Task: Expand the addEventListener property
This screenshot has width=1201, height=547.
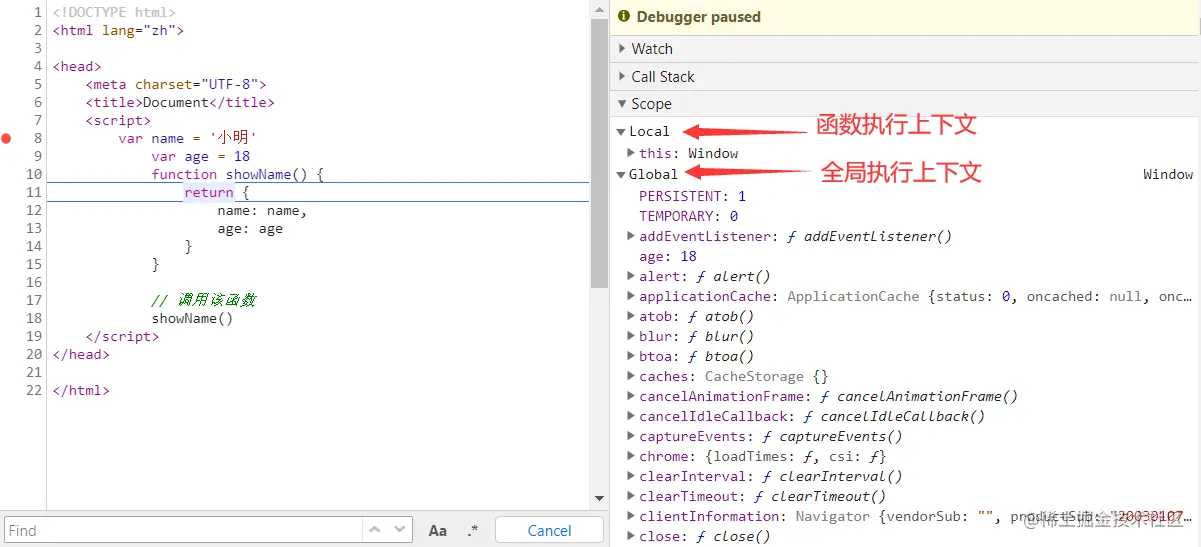Action: click(x=631, y=236)
